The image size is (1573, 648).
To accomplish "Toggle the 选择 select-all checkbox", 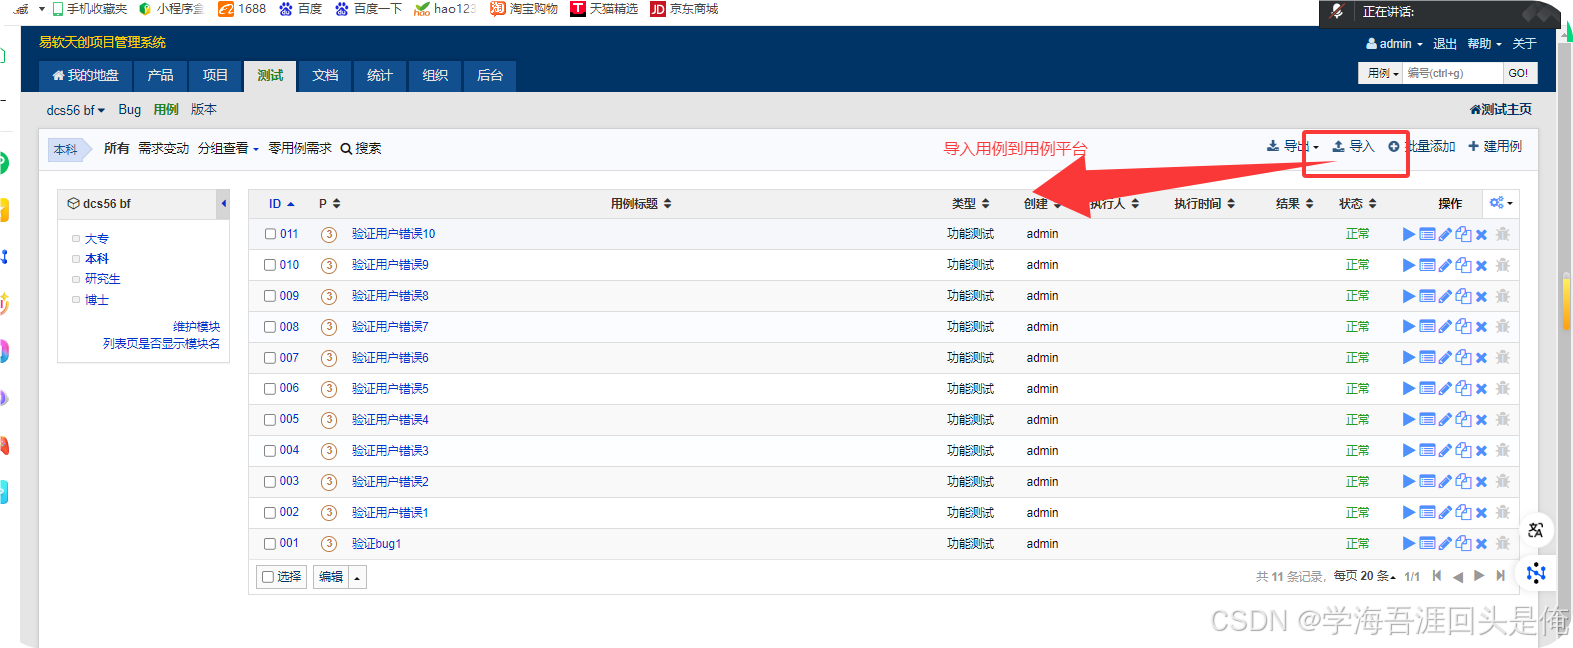I will coord(268,577).
